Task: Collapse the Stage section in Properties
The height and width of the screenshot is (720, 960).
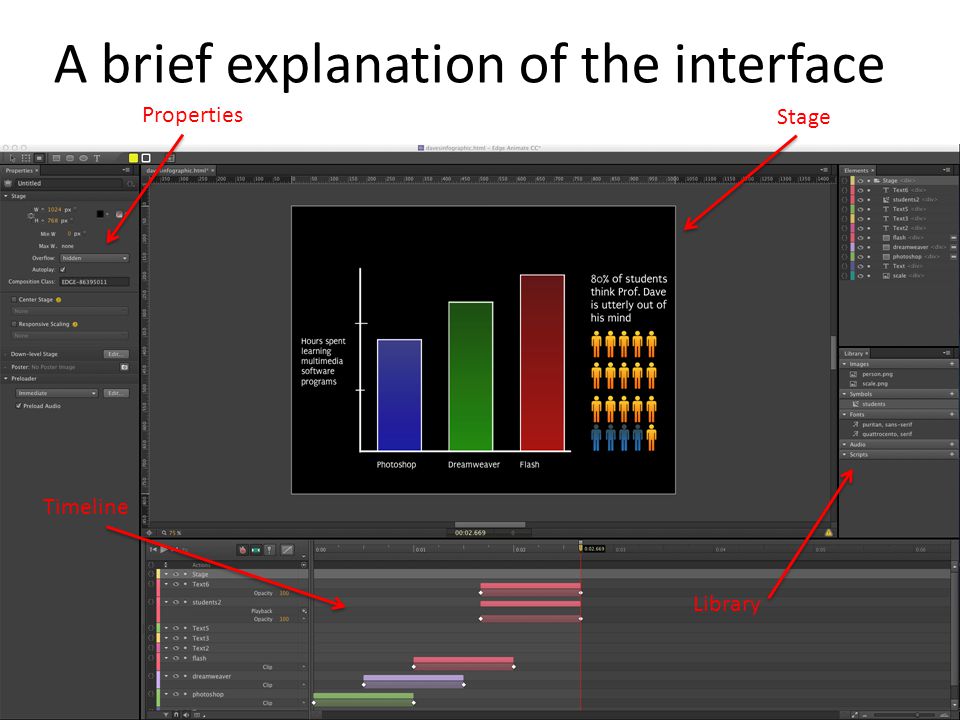Action: pos(6,197)
